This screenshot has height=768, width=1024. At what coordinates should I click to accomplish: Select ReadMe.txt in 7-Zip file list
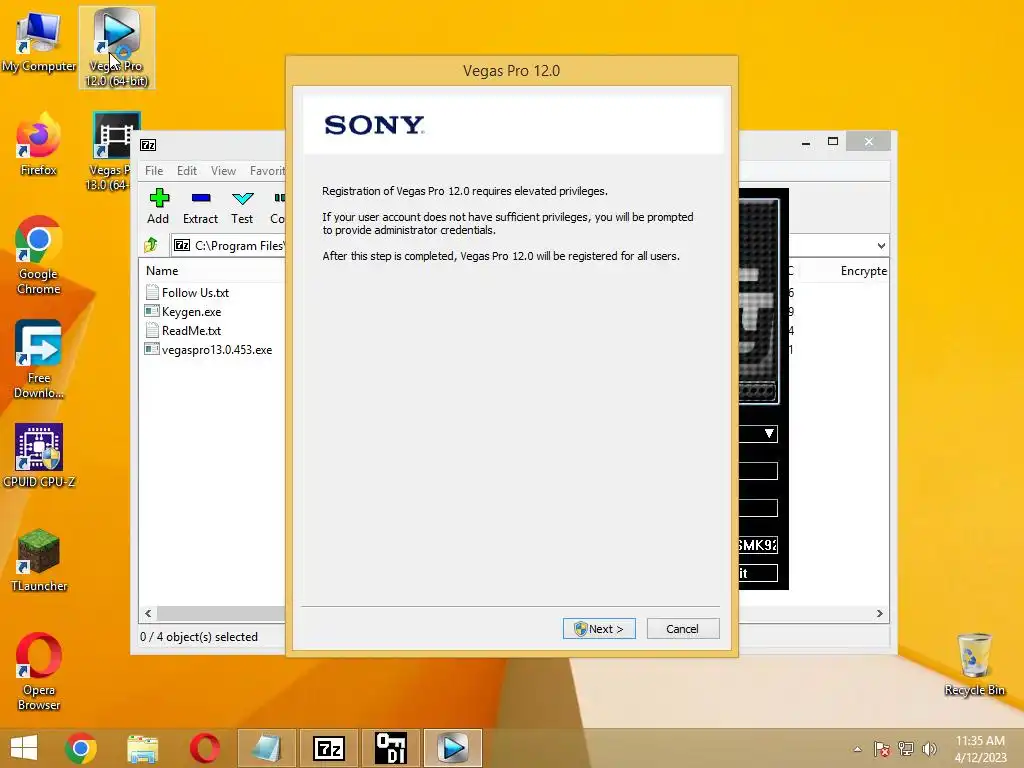point(191,330)
